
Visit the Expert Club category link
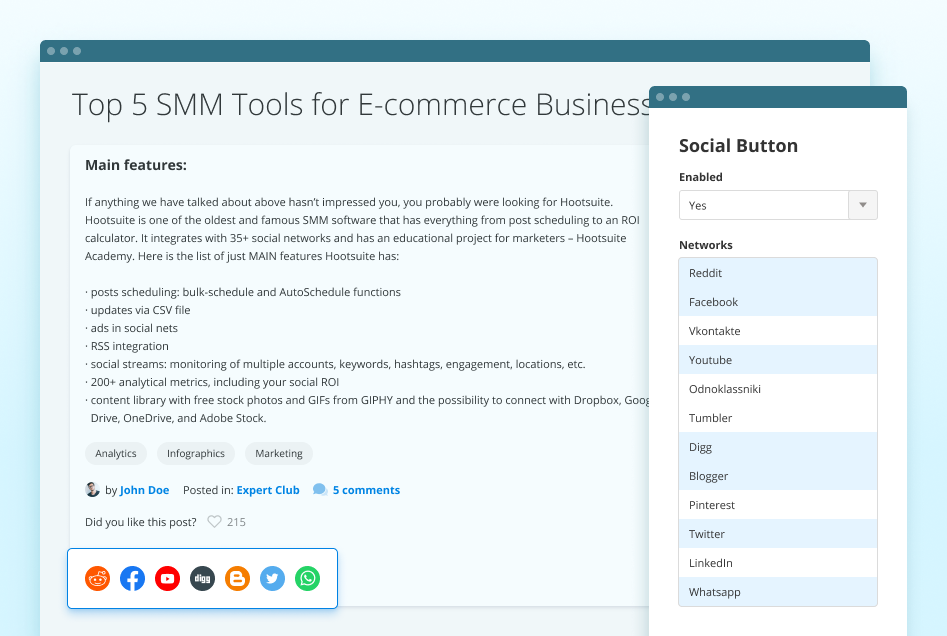(x=268, y=489)
